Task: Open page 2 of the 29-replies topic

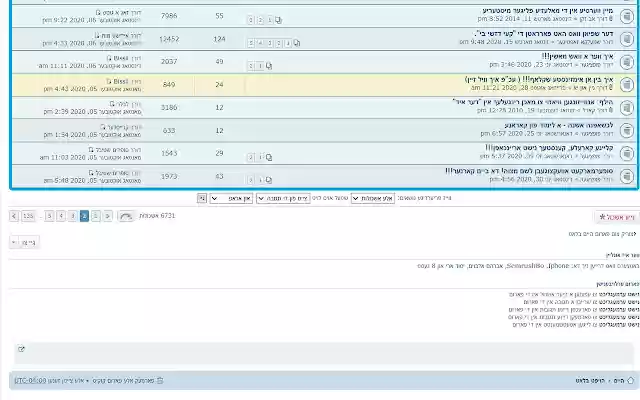Action: click(251, 157)
